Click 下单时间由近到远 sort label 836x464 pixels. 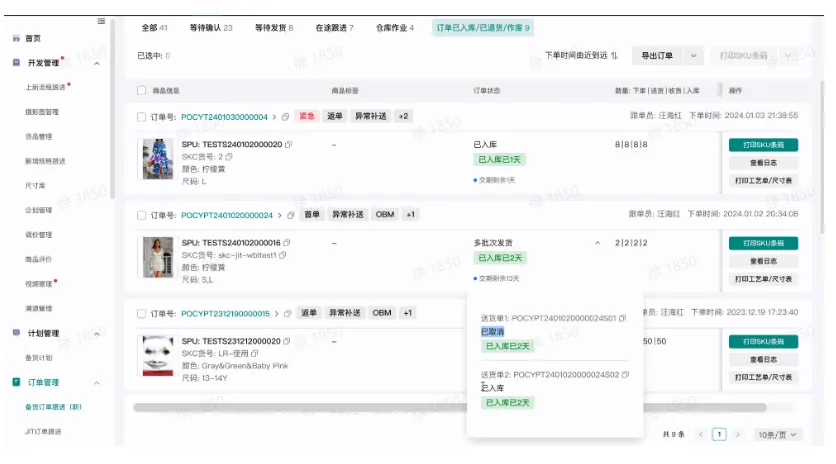pyautogui.click(x=576, y=55)
